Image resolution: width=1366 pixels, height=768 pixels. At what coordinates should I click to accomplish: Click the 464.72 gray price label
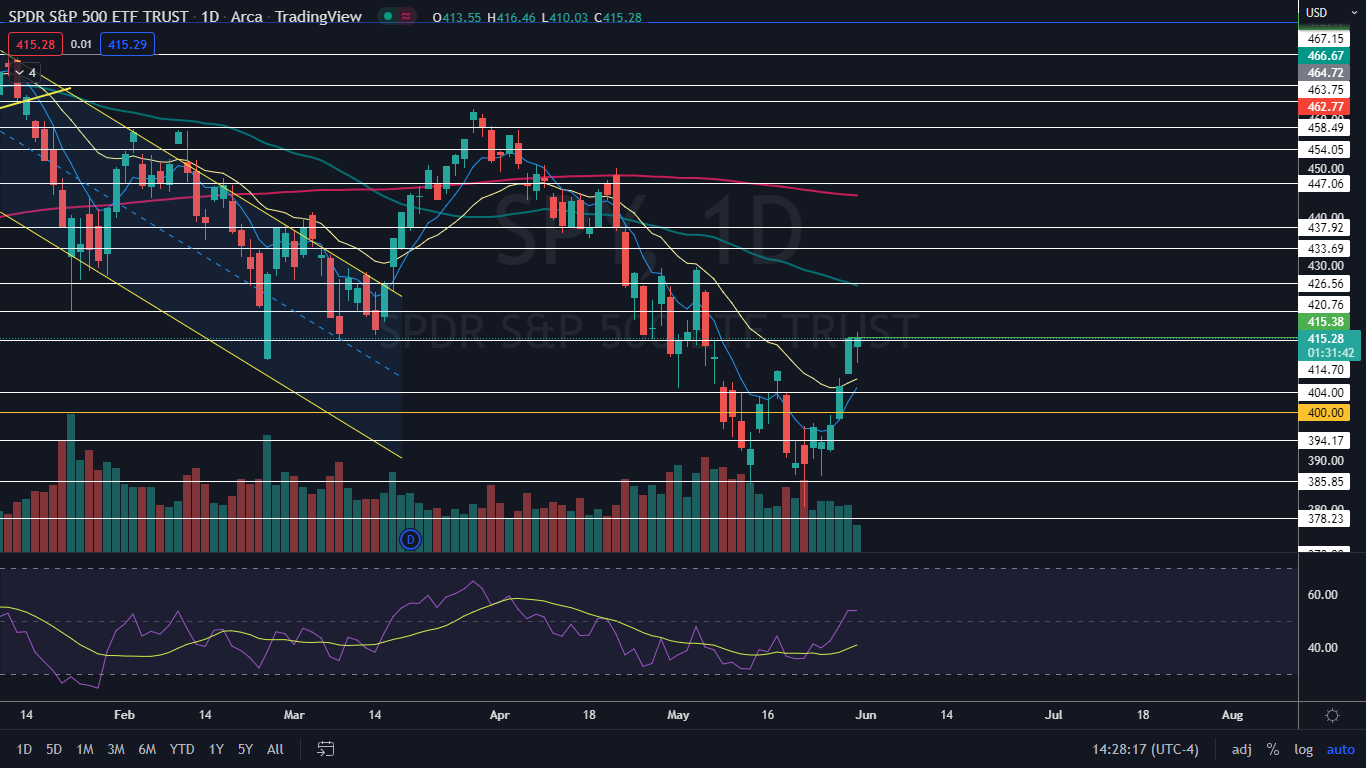(1323, 73)
